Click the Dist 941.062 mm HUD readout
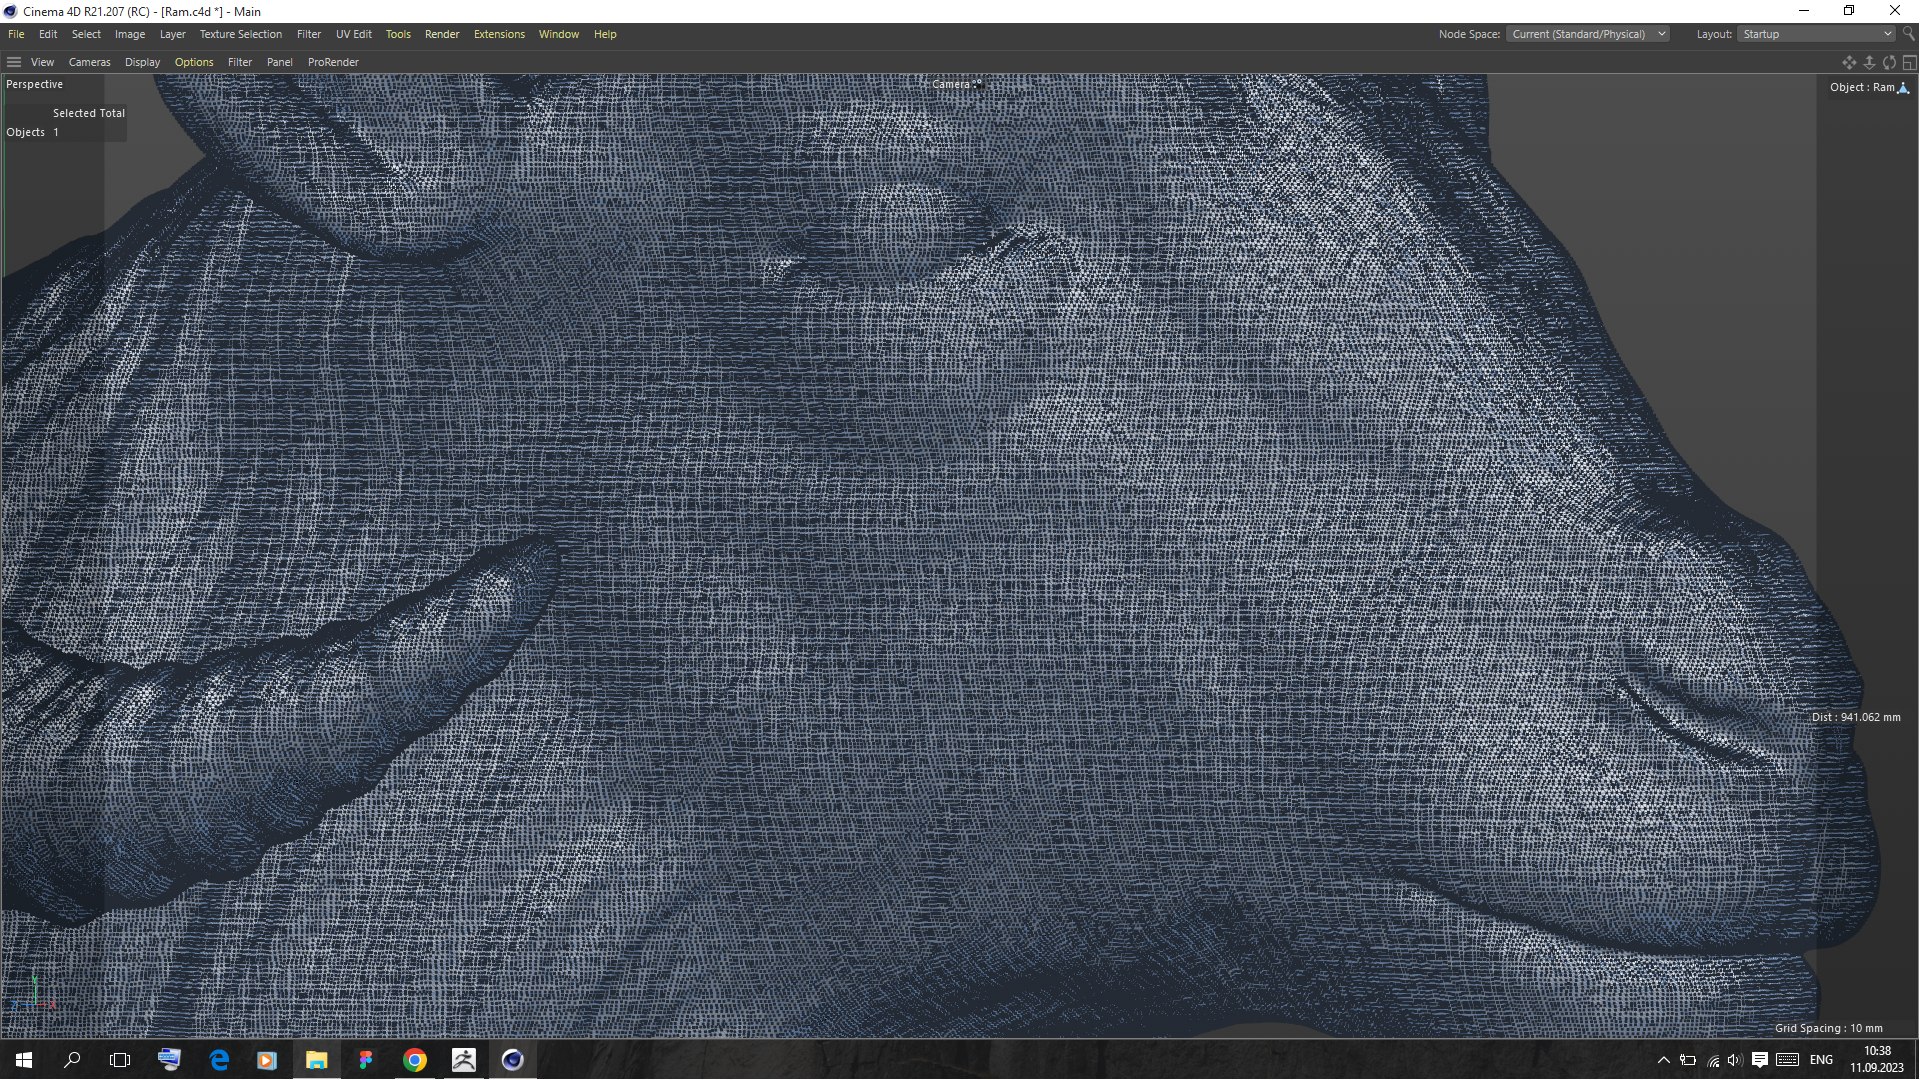Image resolution: width=1920 pixels, height=1080 pixels. tap(1856, 717)
